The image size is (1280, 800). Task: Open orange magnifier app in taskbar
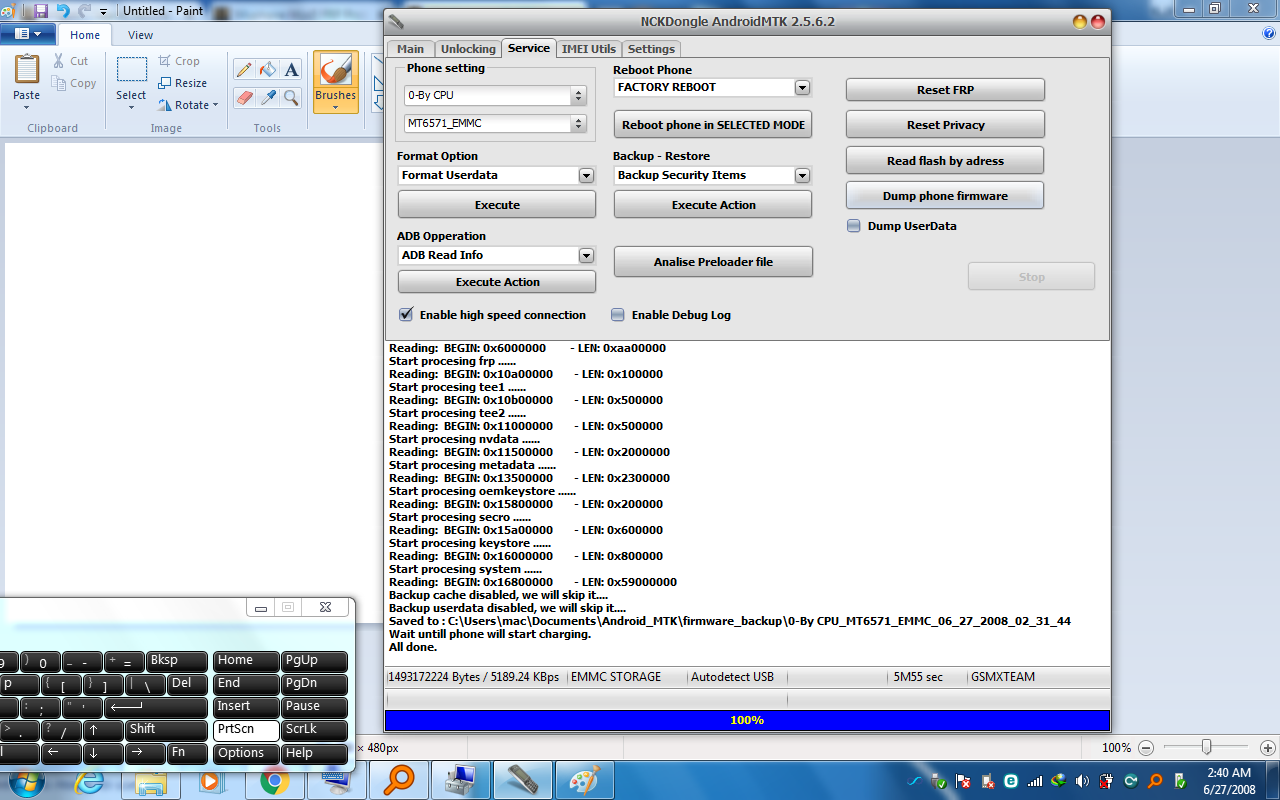coord(399,780)
